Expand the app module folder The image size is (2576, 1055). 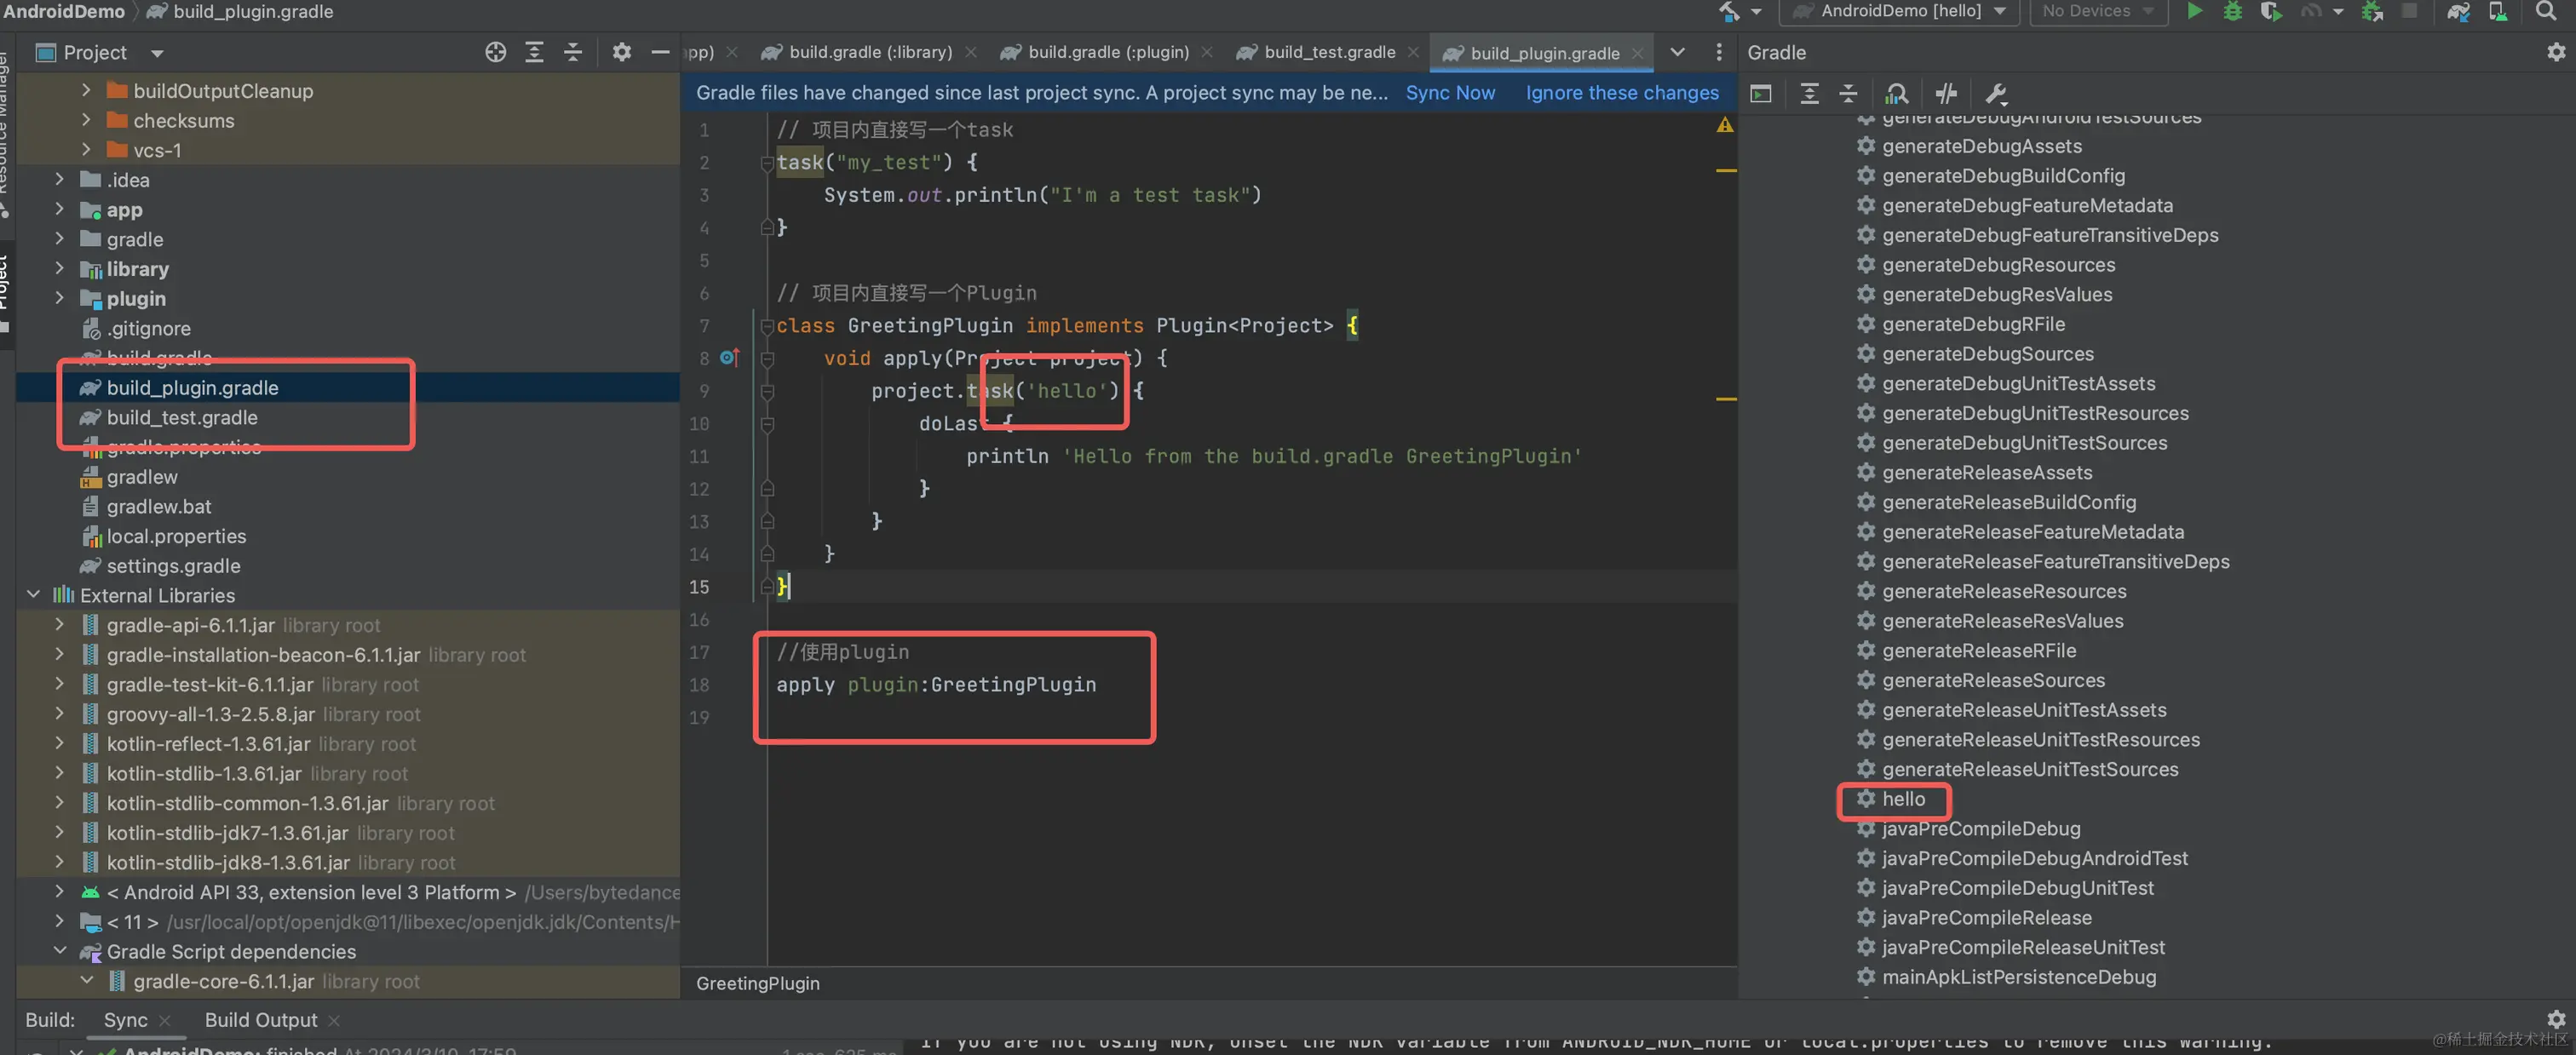(60, 209)
